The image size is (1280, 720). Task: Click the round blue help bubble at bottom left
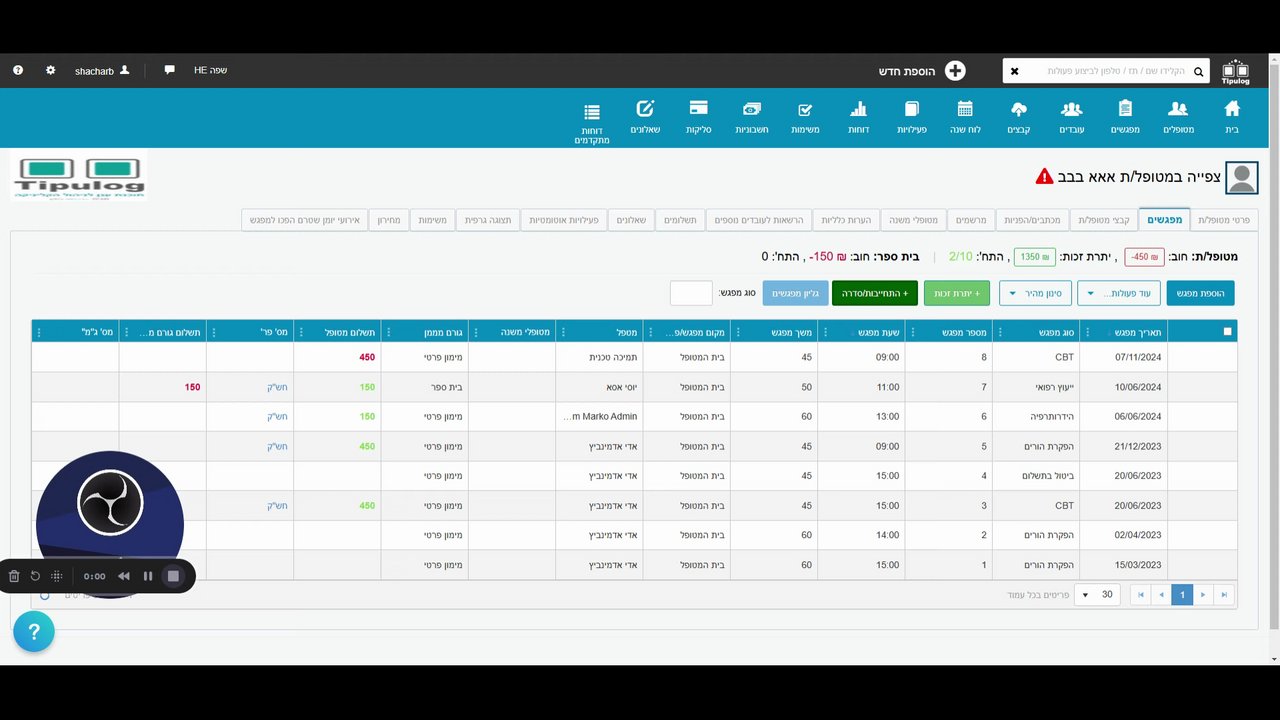[x=34, y=632]
